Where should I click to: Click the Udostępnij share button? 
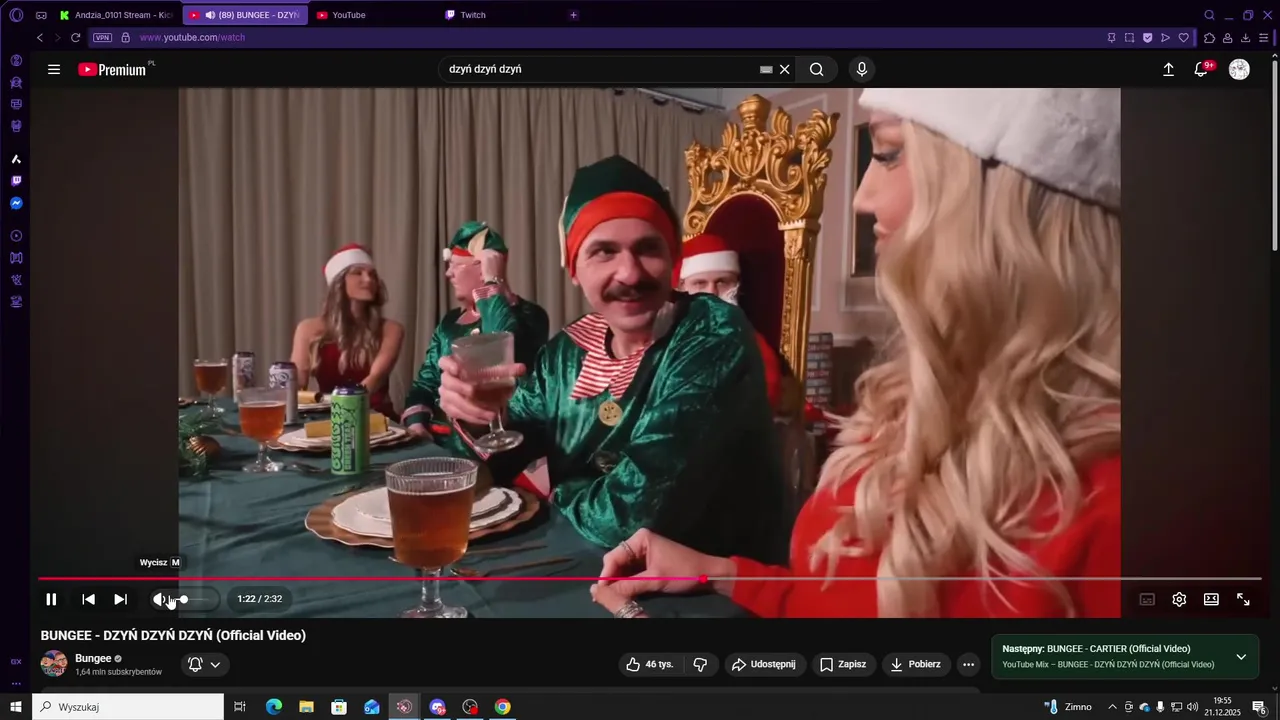pyautogui.click(x=764, y=664)
